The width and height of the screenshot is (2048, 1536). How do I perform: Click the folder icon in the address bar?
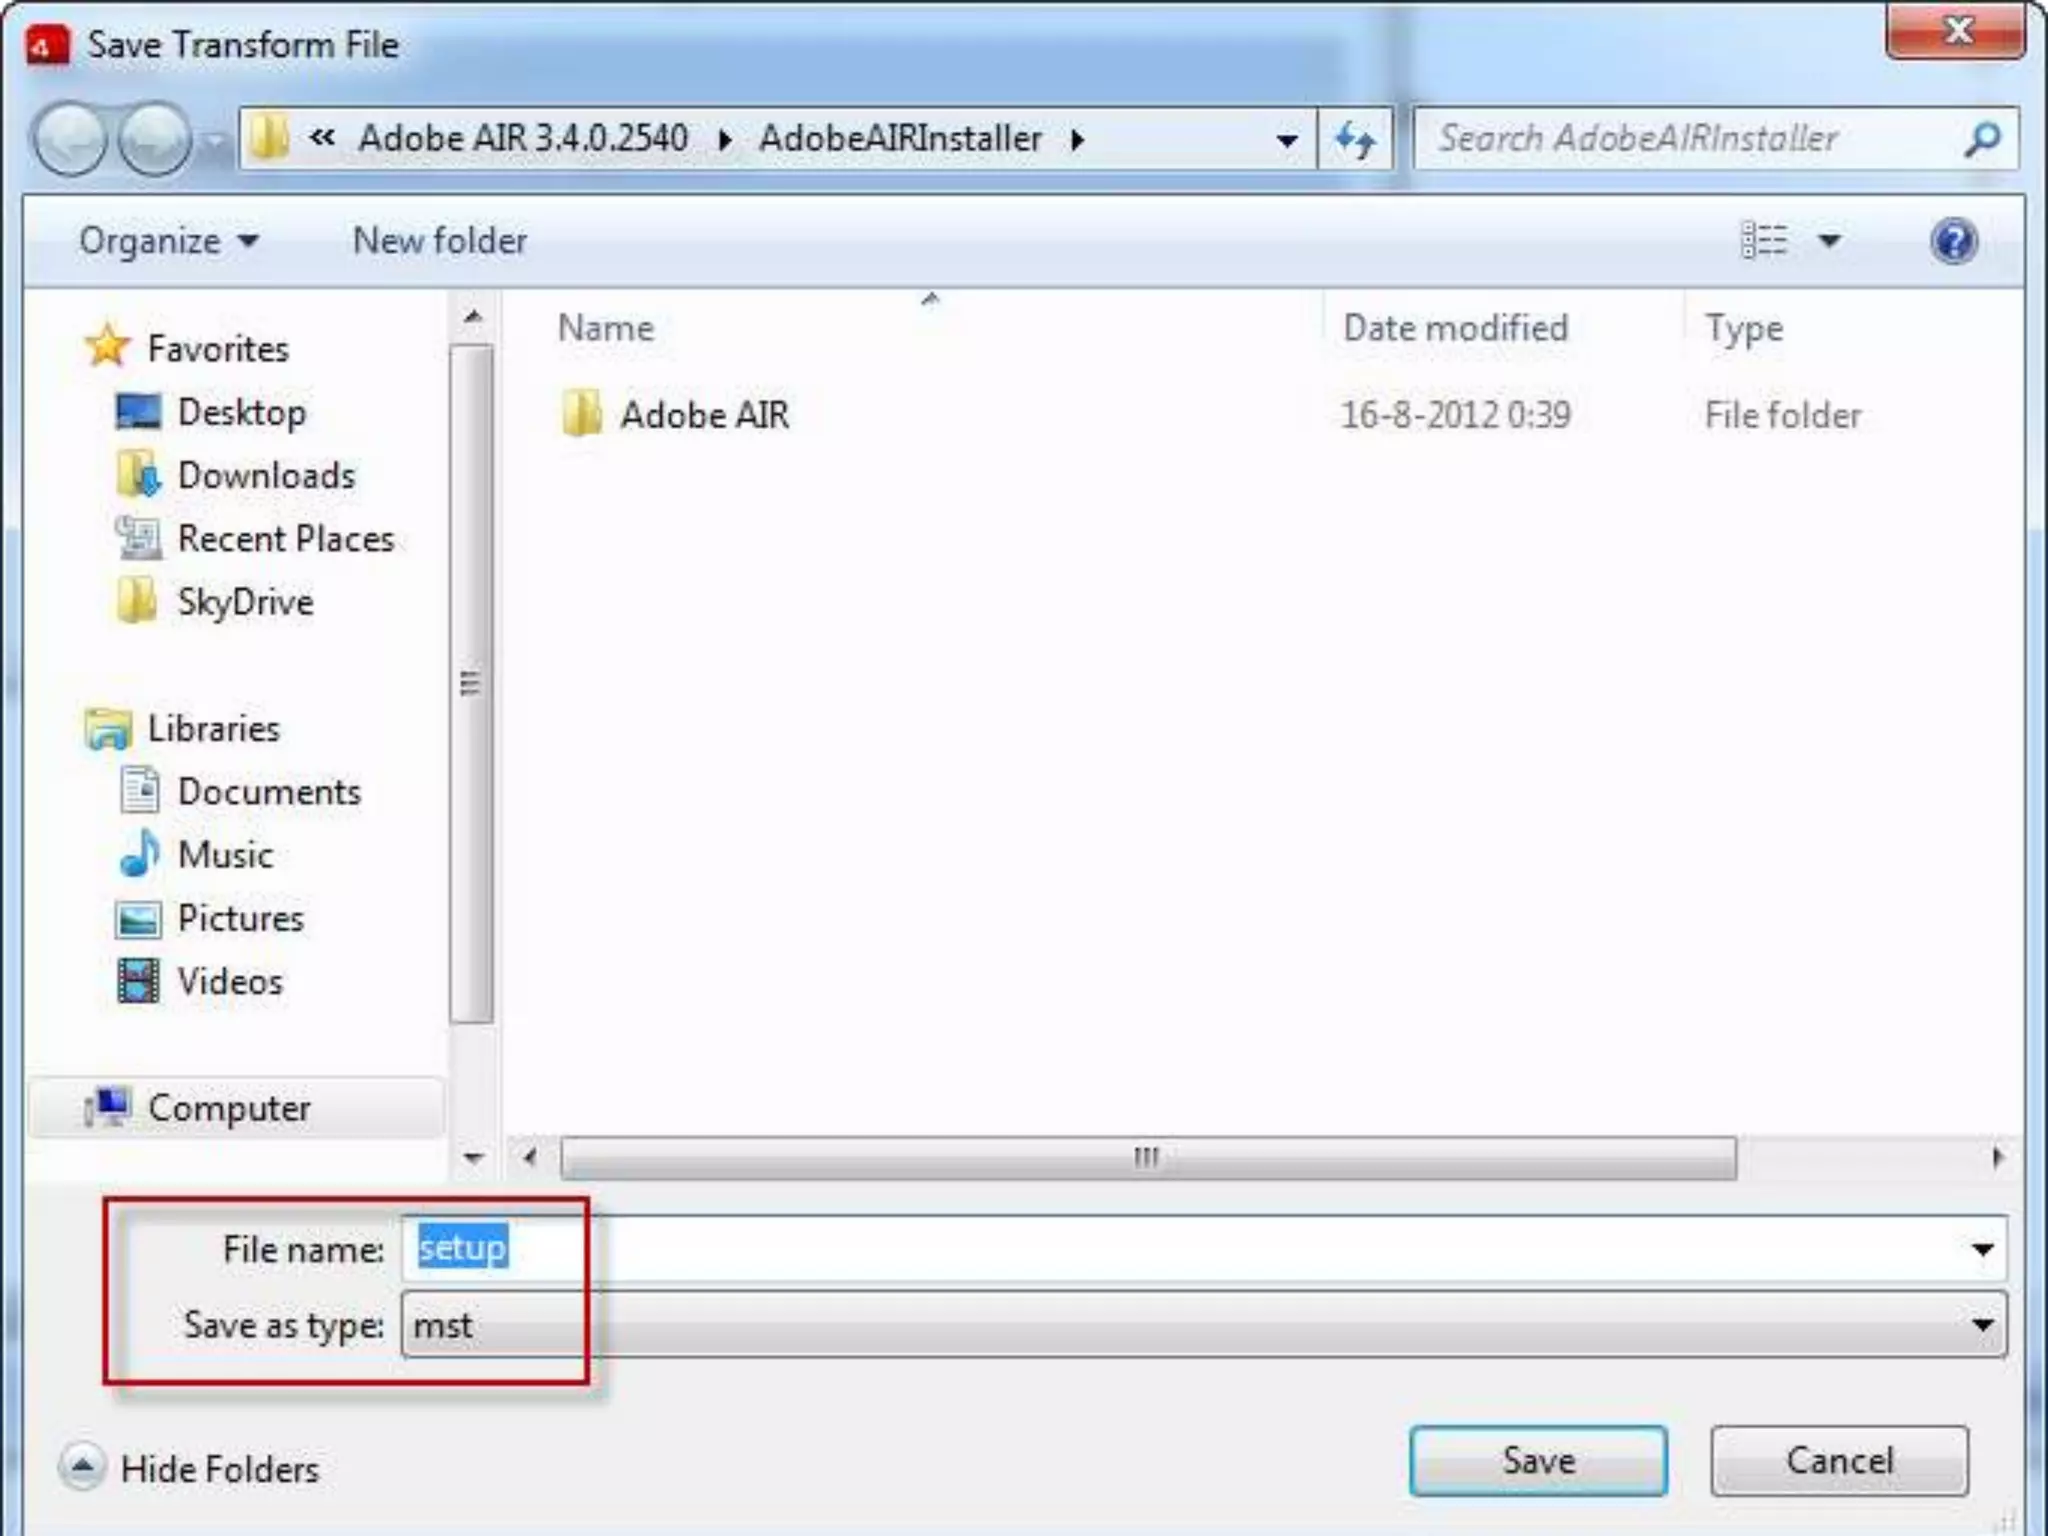(269, 138)
